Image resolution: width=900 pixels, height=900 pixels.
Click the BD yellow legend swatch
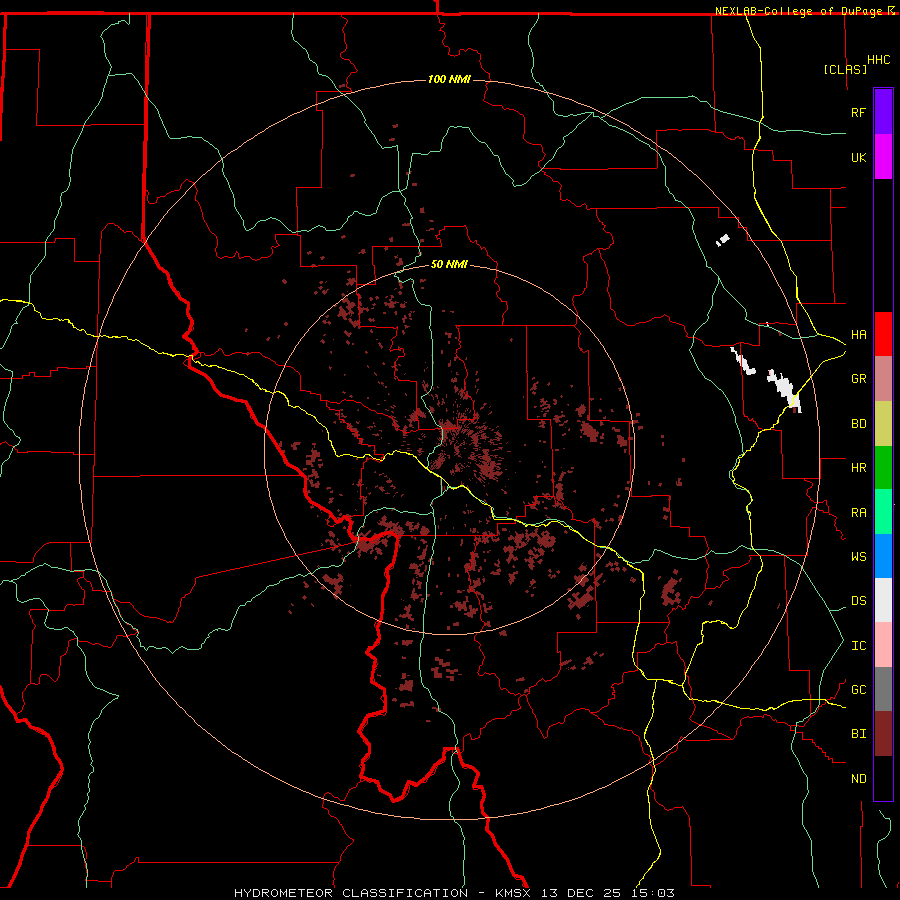(x=883, y=423)
